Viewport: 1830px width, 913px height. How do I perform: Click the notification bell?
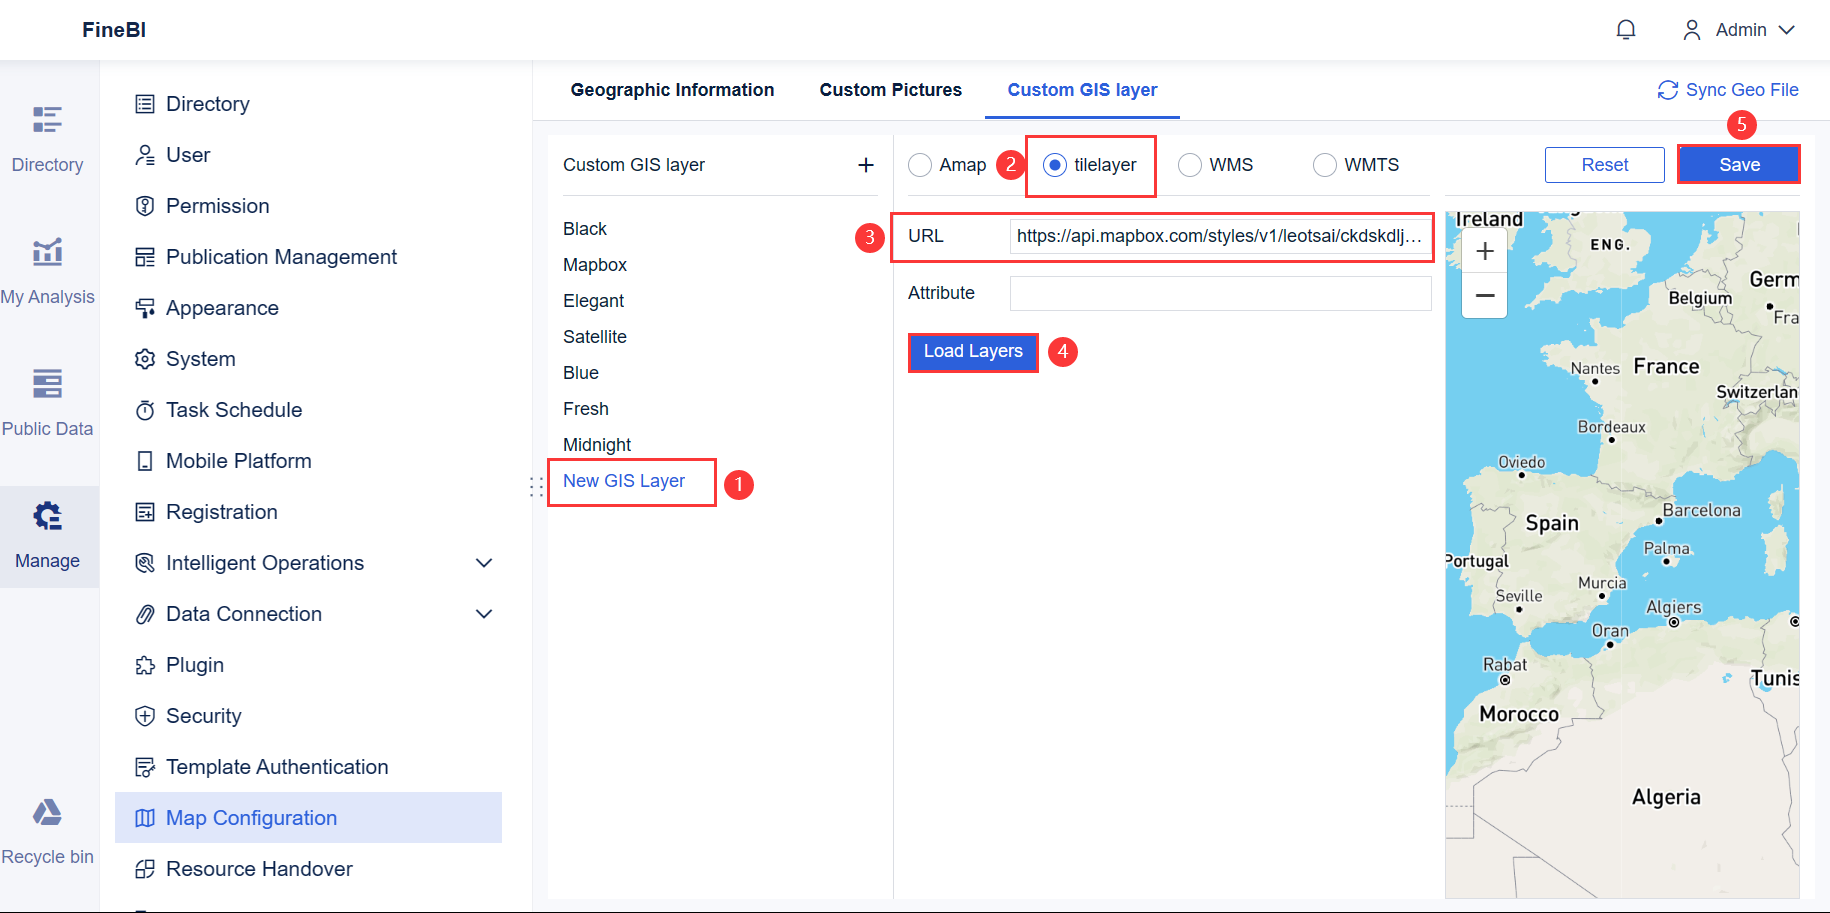(x=1626, y=30)
